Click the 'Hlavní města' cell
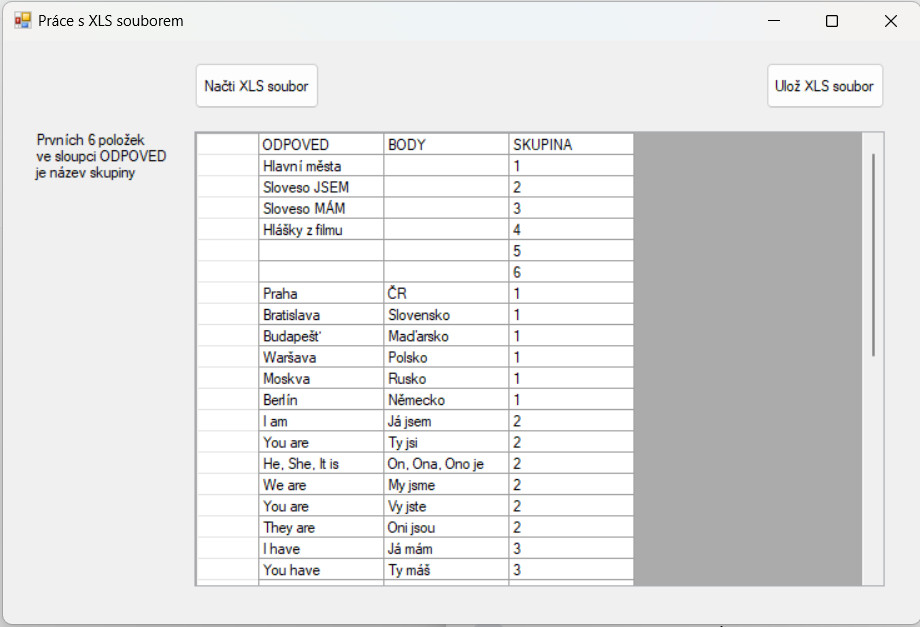This screenshot has width=920, height=627. click(321, 166)
